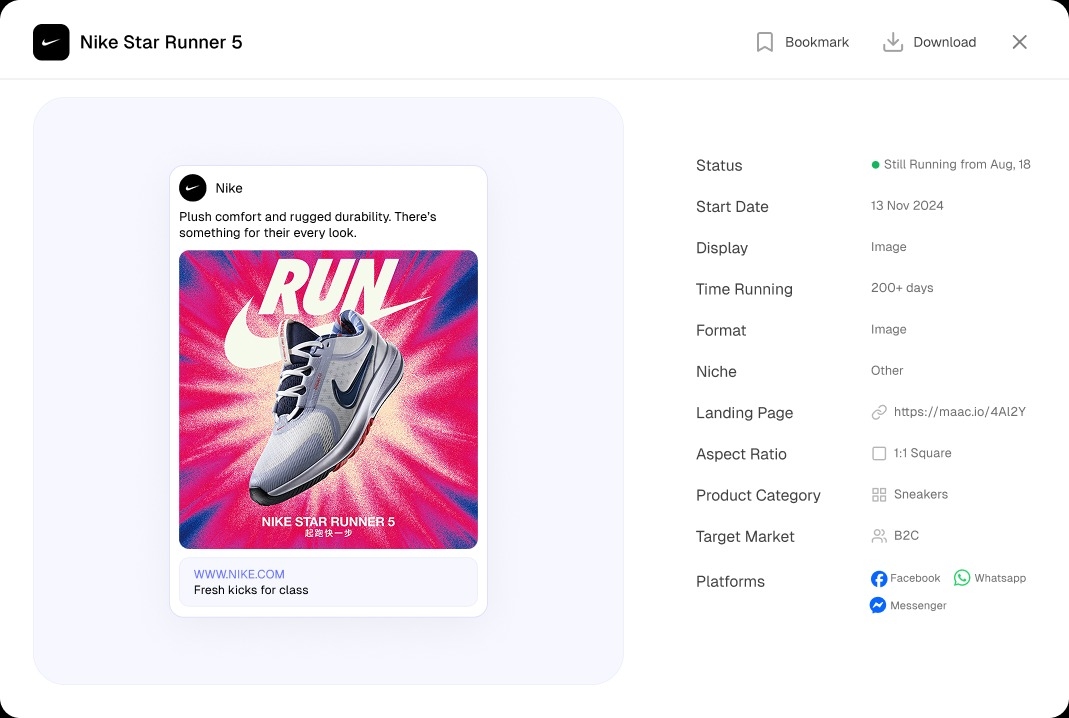Open landing page https://maac.io/4Al2Y
The height and width of the screenshot is (718, 1069).
959,412
